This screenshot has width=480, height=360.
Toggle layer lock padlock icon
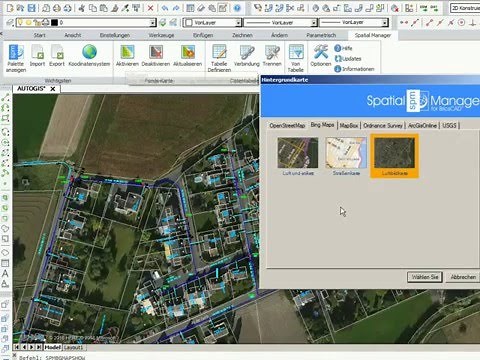click(x=37, y=22)
